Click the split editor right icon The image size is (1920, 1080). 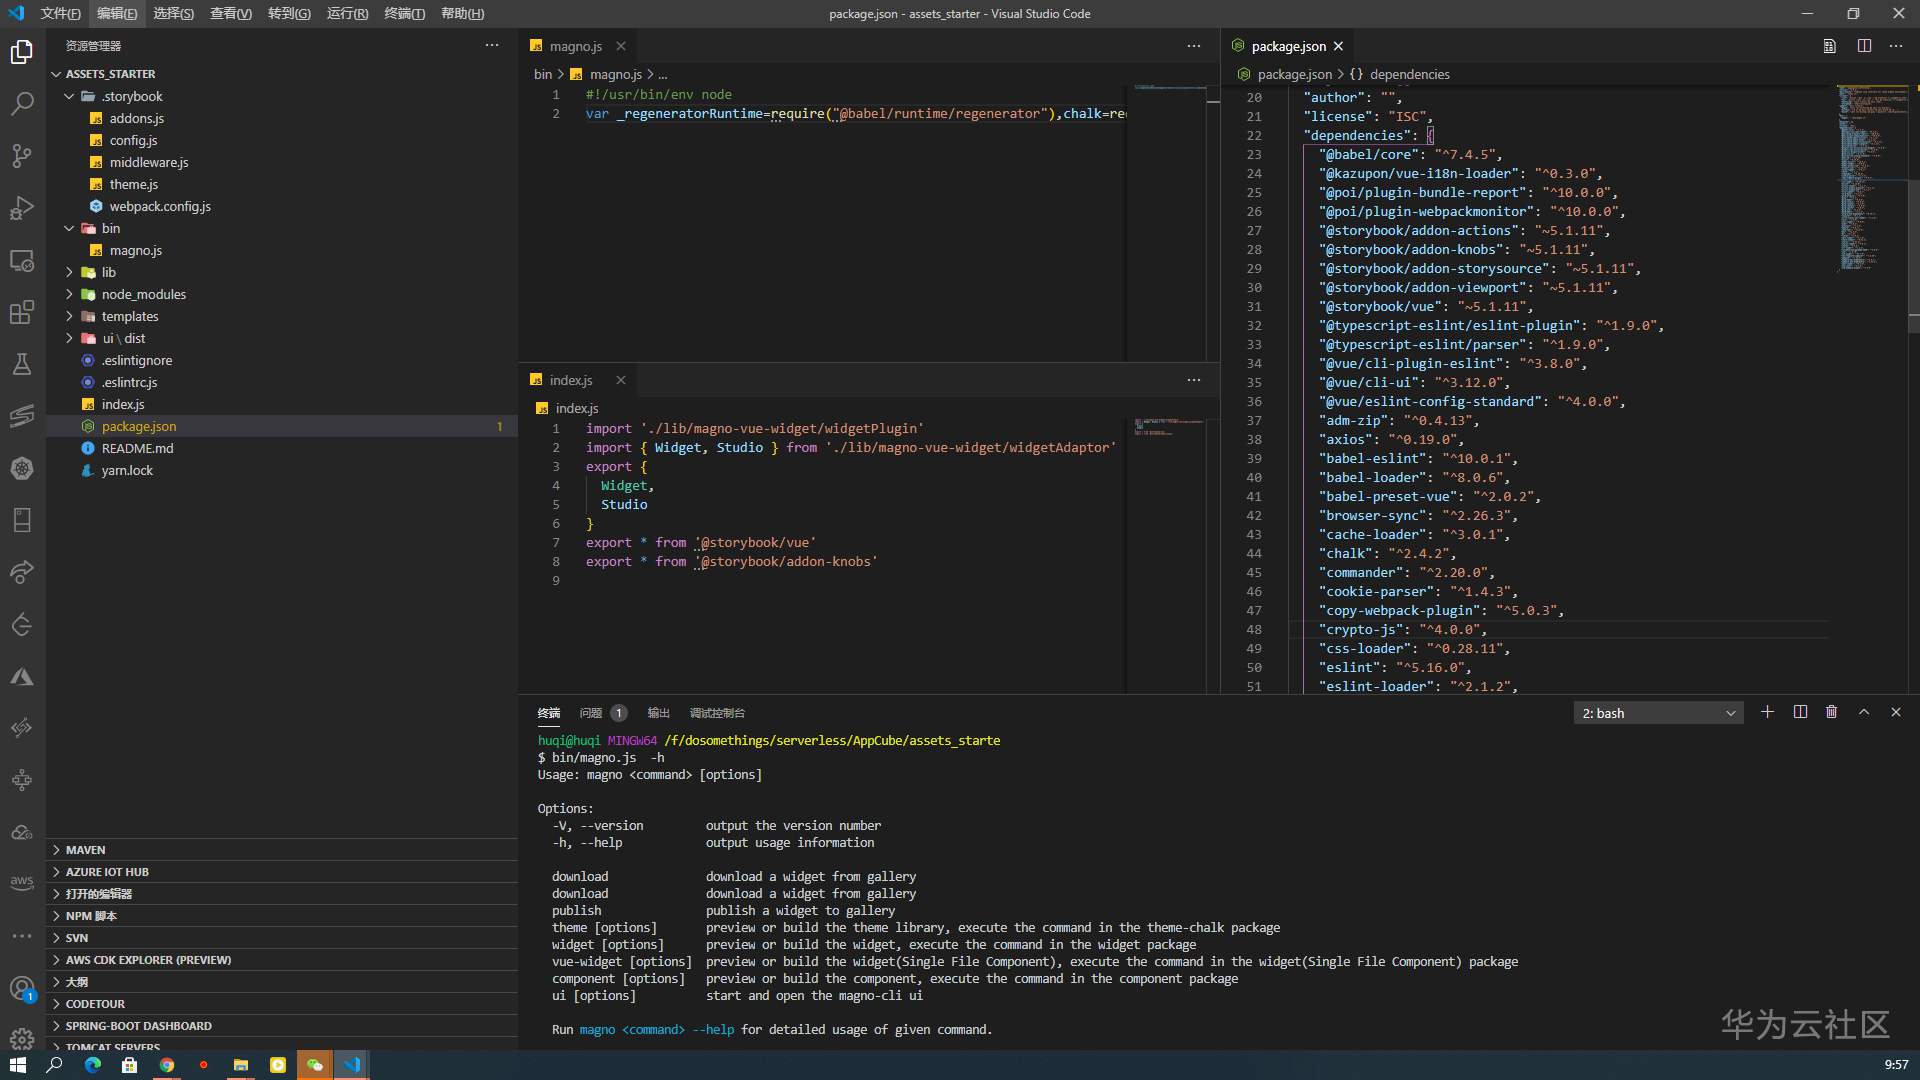tap(1864, 46)
